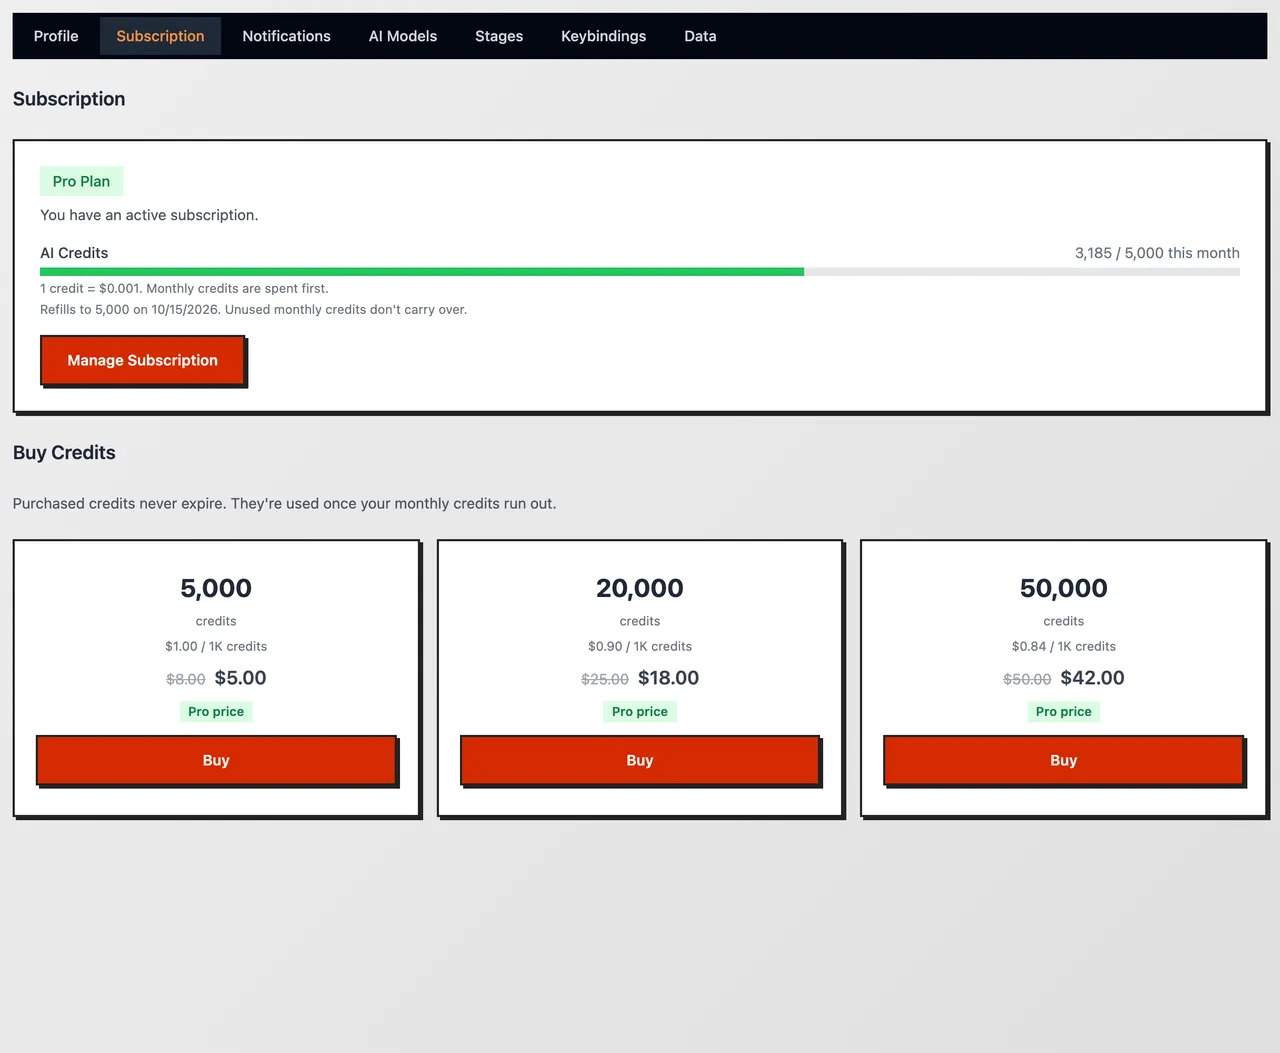Click the Pro price badge under $18.00
The width and height of the screenshot is (1280, 1053).
point(640,711)
